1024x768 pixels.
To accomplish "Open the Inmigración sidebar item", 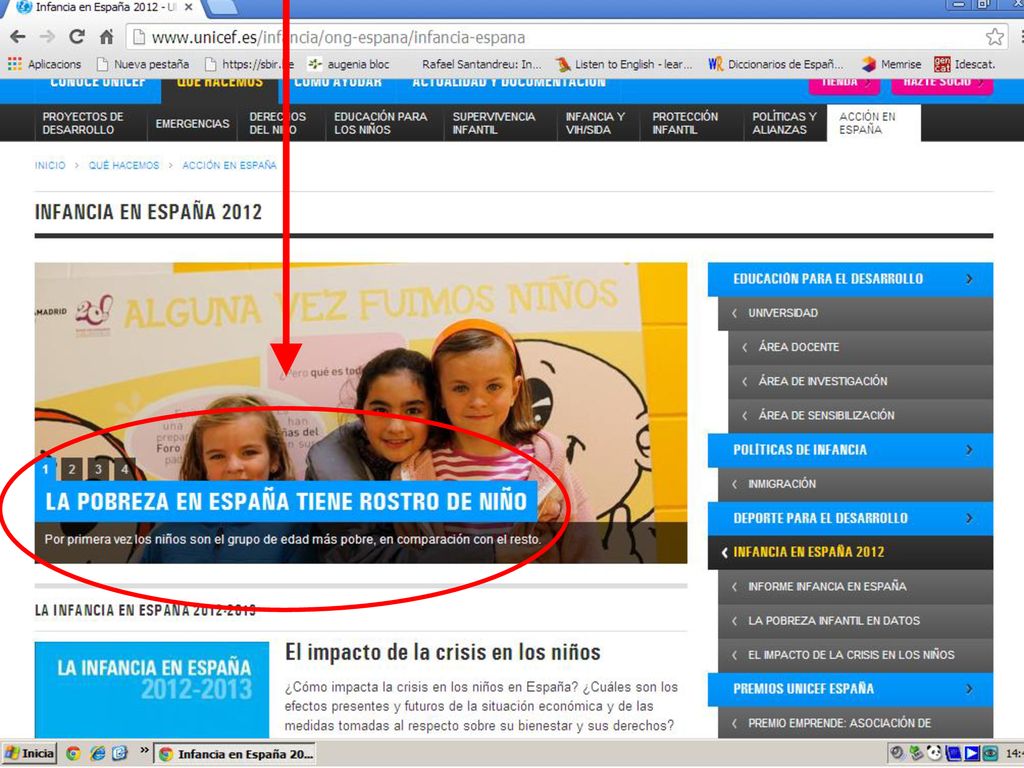I will coord(856,484).
